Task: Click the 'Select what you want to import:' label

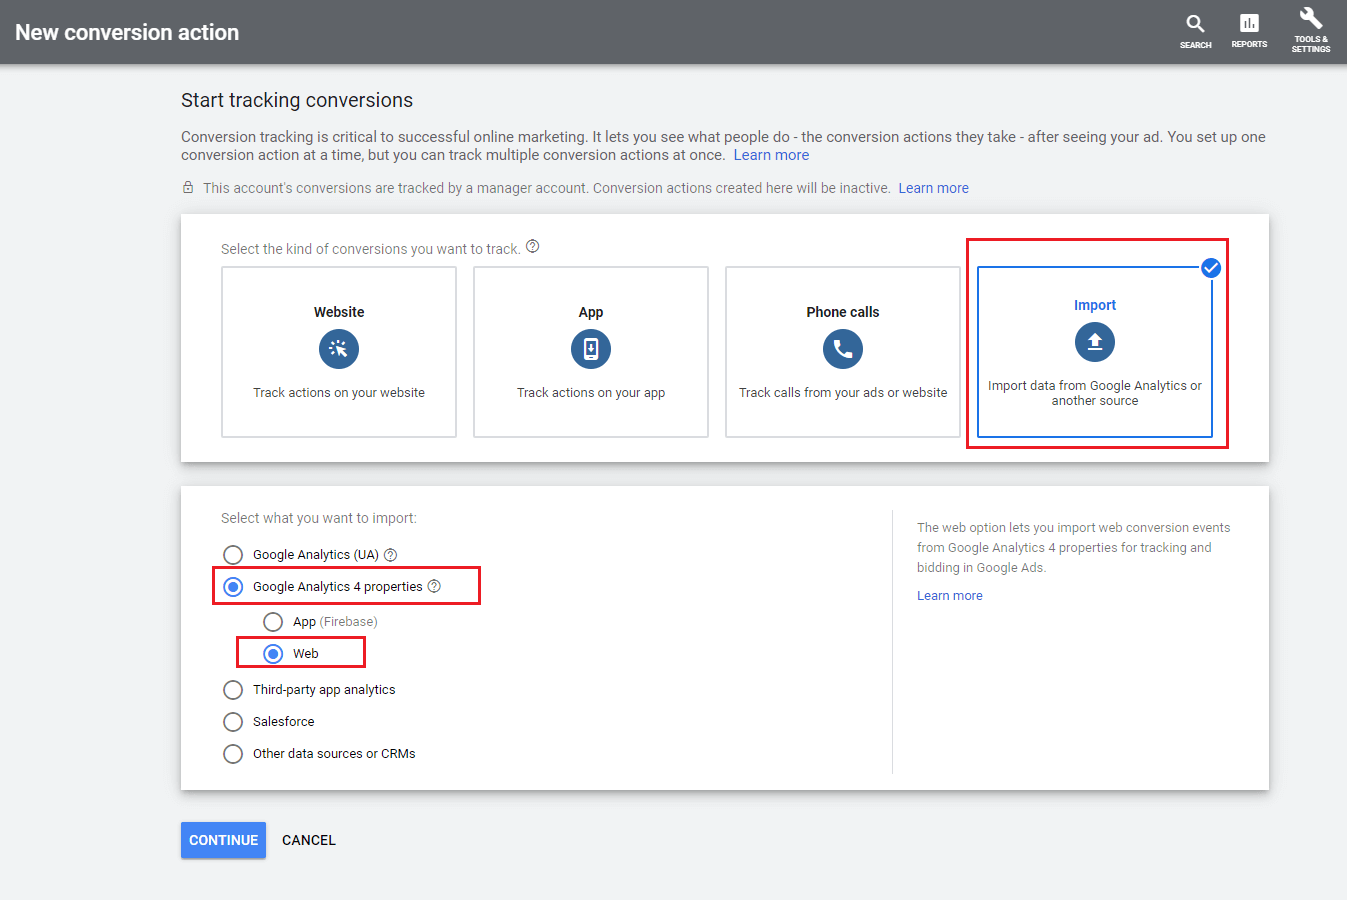Action: pyautogui.click(x=319, y=518)
